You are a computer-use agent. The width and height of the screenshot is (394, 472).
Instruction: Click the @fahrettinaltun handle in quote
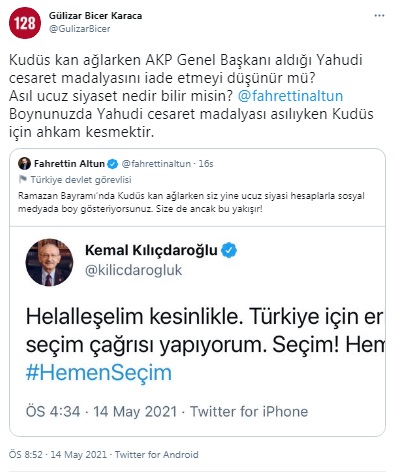click(x=156, y=164)
